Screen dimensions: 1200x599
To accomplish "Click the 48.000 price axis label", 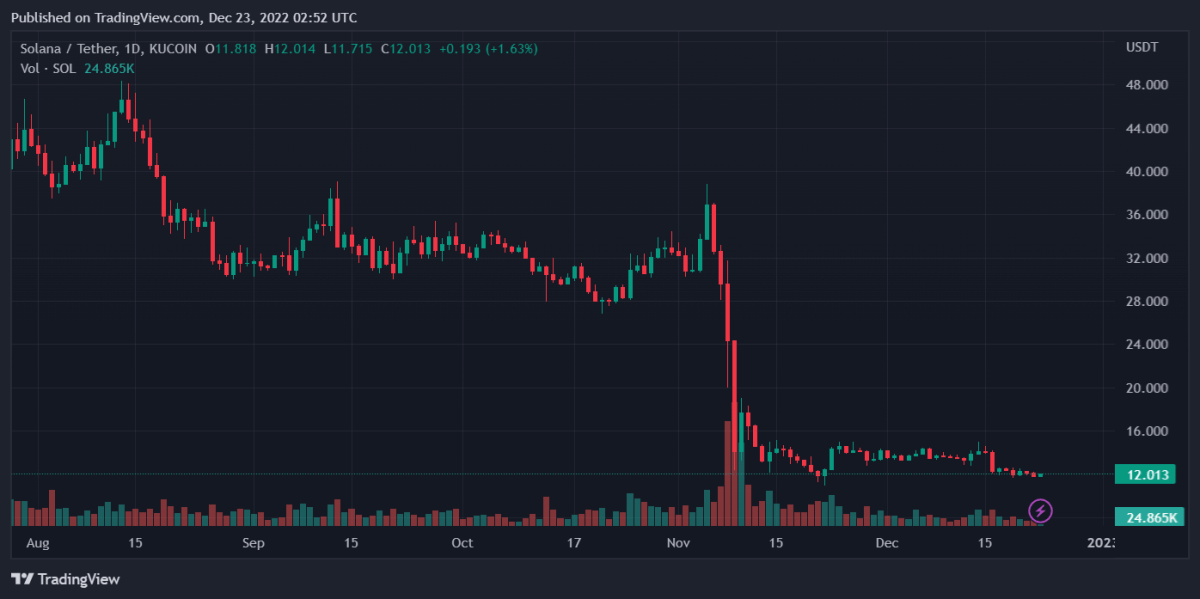I will (x=1147, y=85).
